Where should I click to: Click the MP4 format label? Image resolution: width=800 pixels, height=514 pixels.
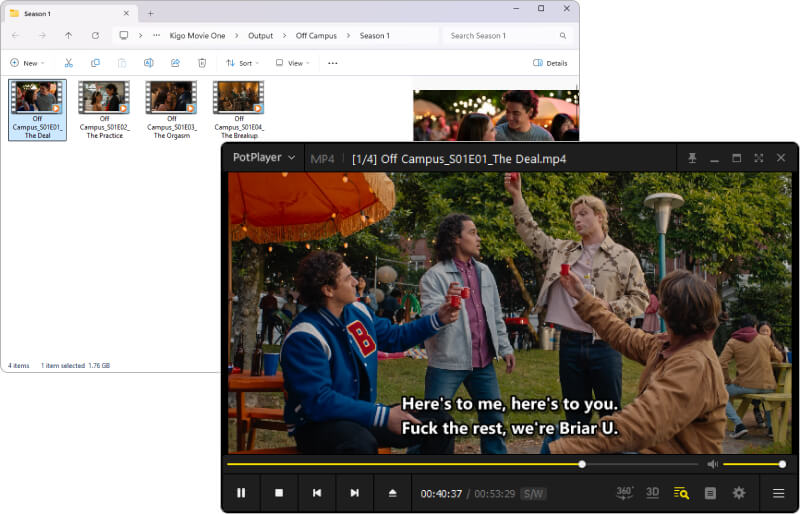click(322, 159)
